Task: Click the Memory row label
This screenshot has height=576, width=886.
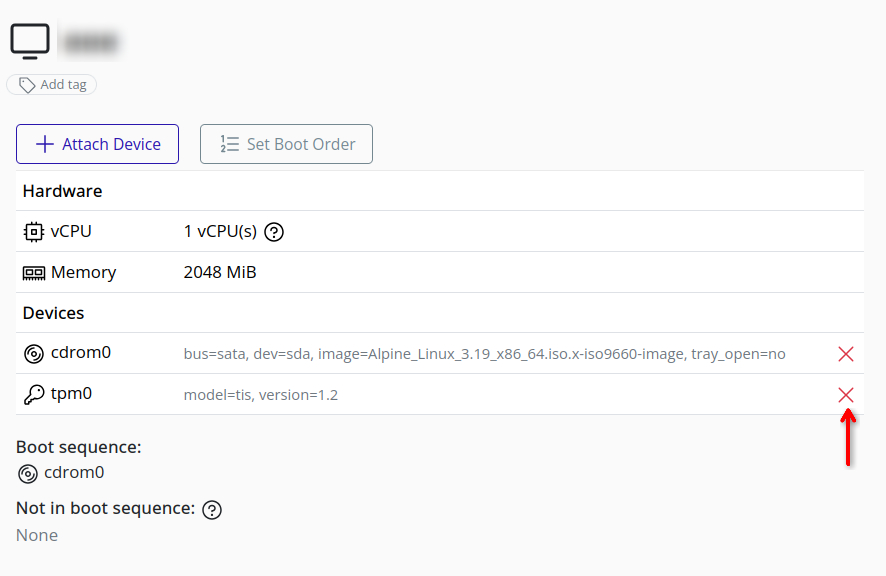Action: click(x=84, y=272)
